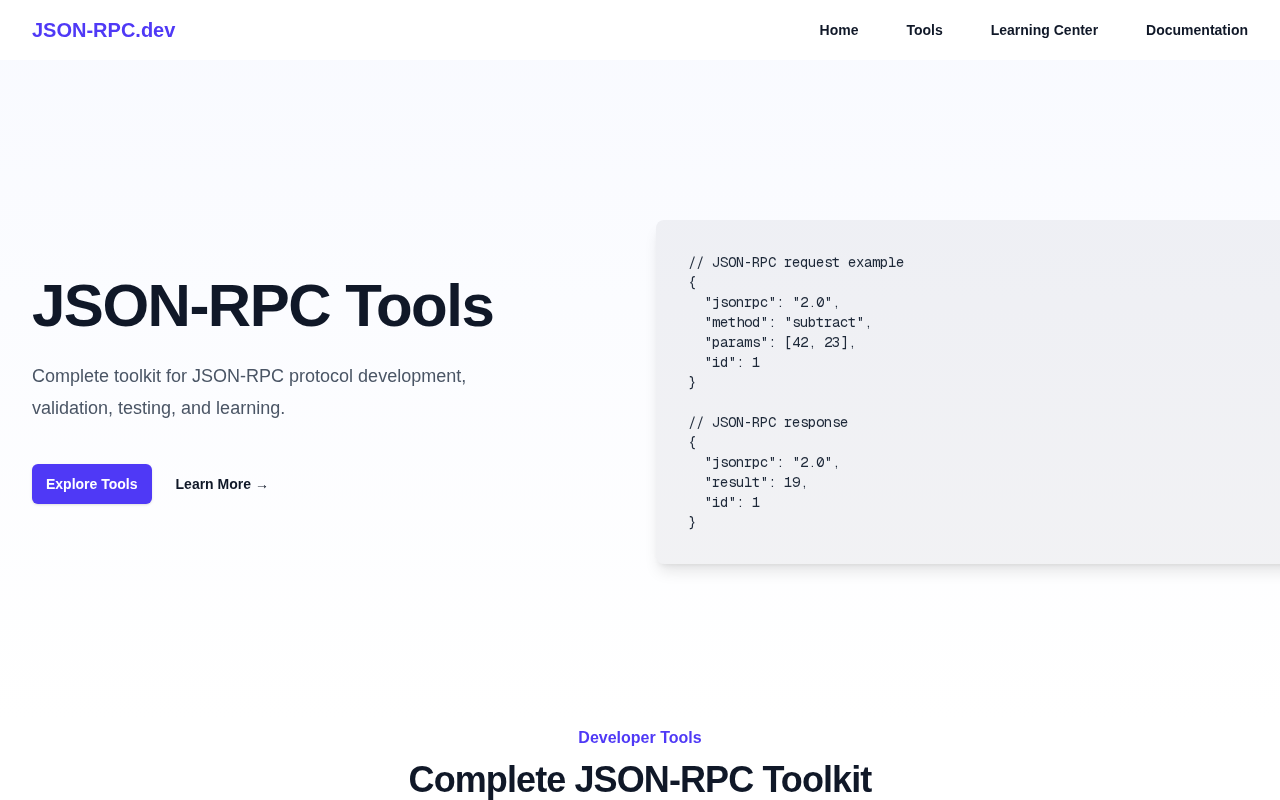1280x800 pixels.
Task: Click the Developer Tools section label
Action: pos(640,738)
